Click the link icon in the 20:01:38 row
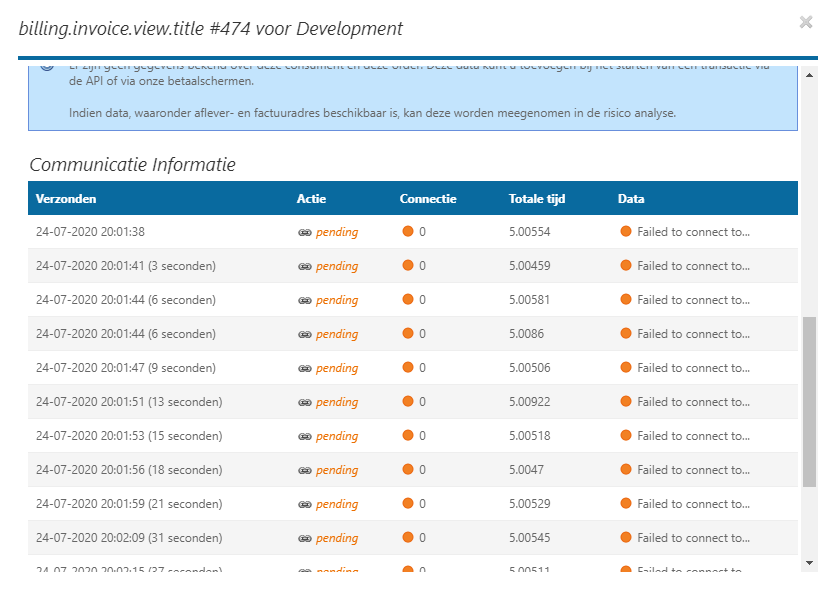 coord(305,232)
